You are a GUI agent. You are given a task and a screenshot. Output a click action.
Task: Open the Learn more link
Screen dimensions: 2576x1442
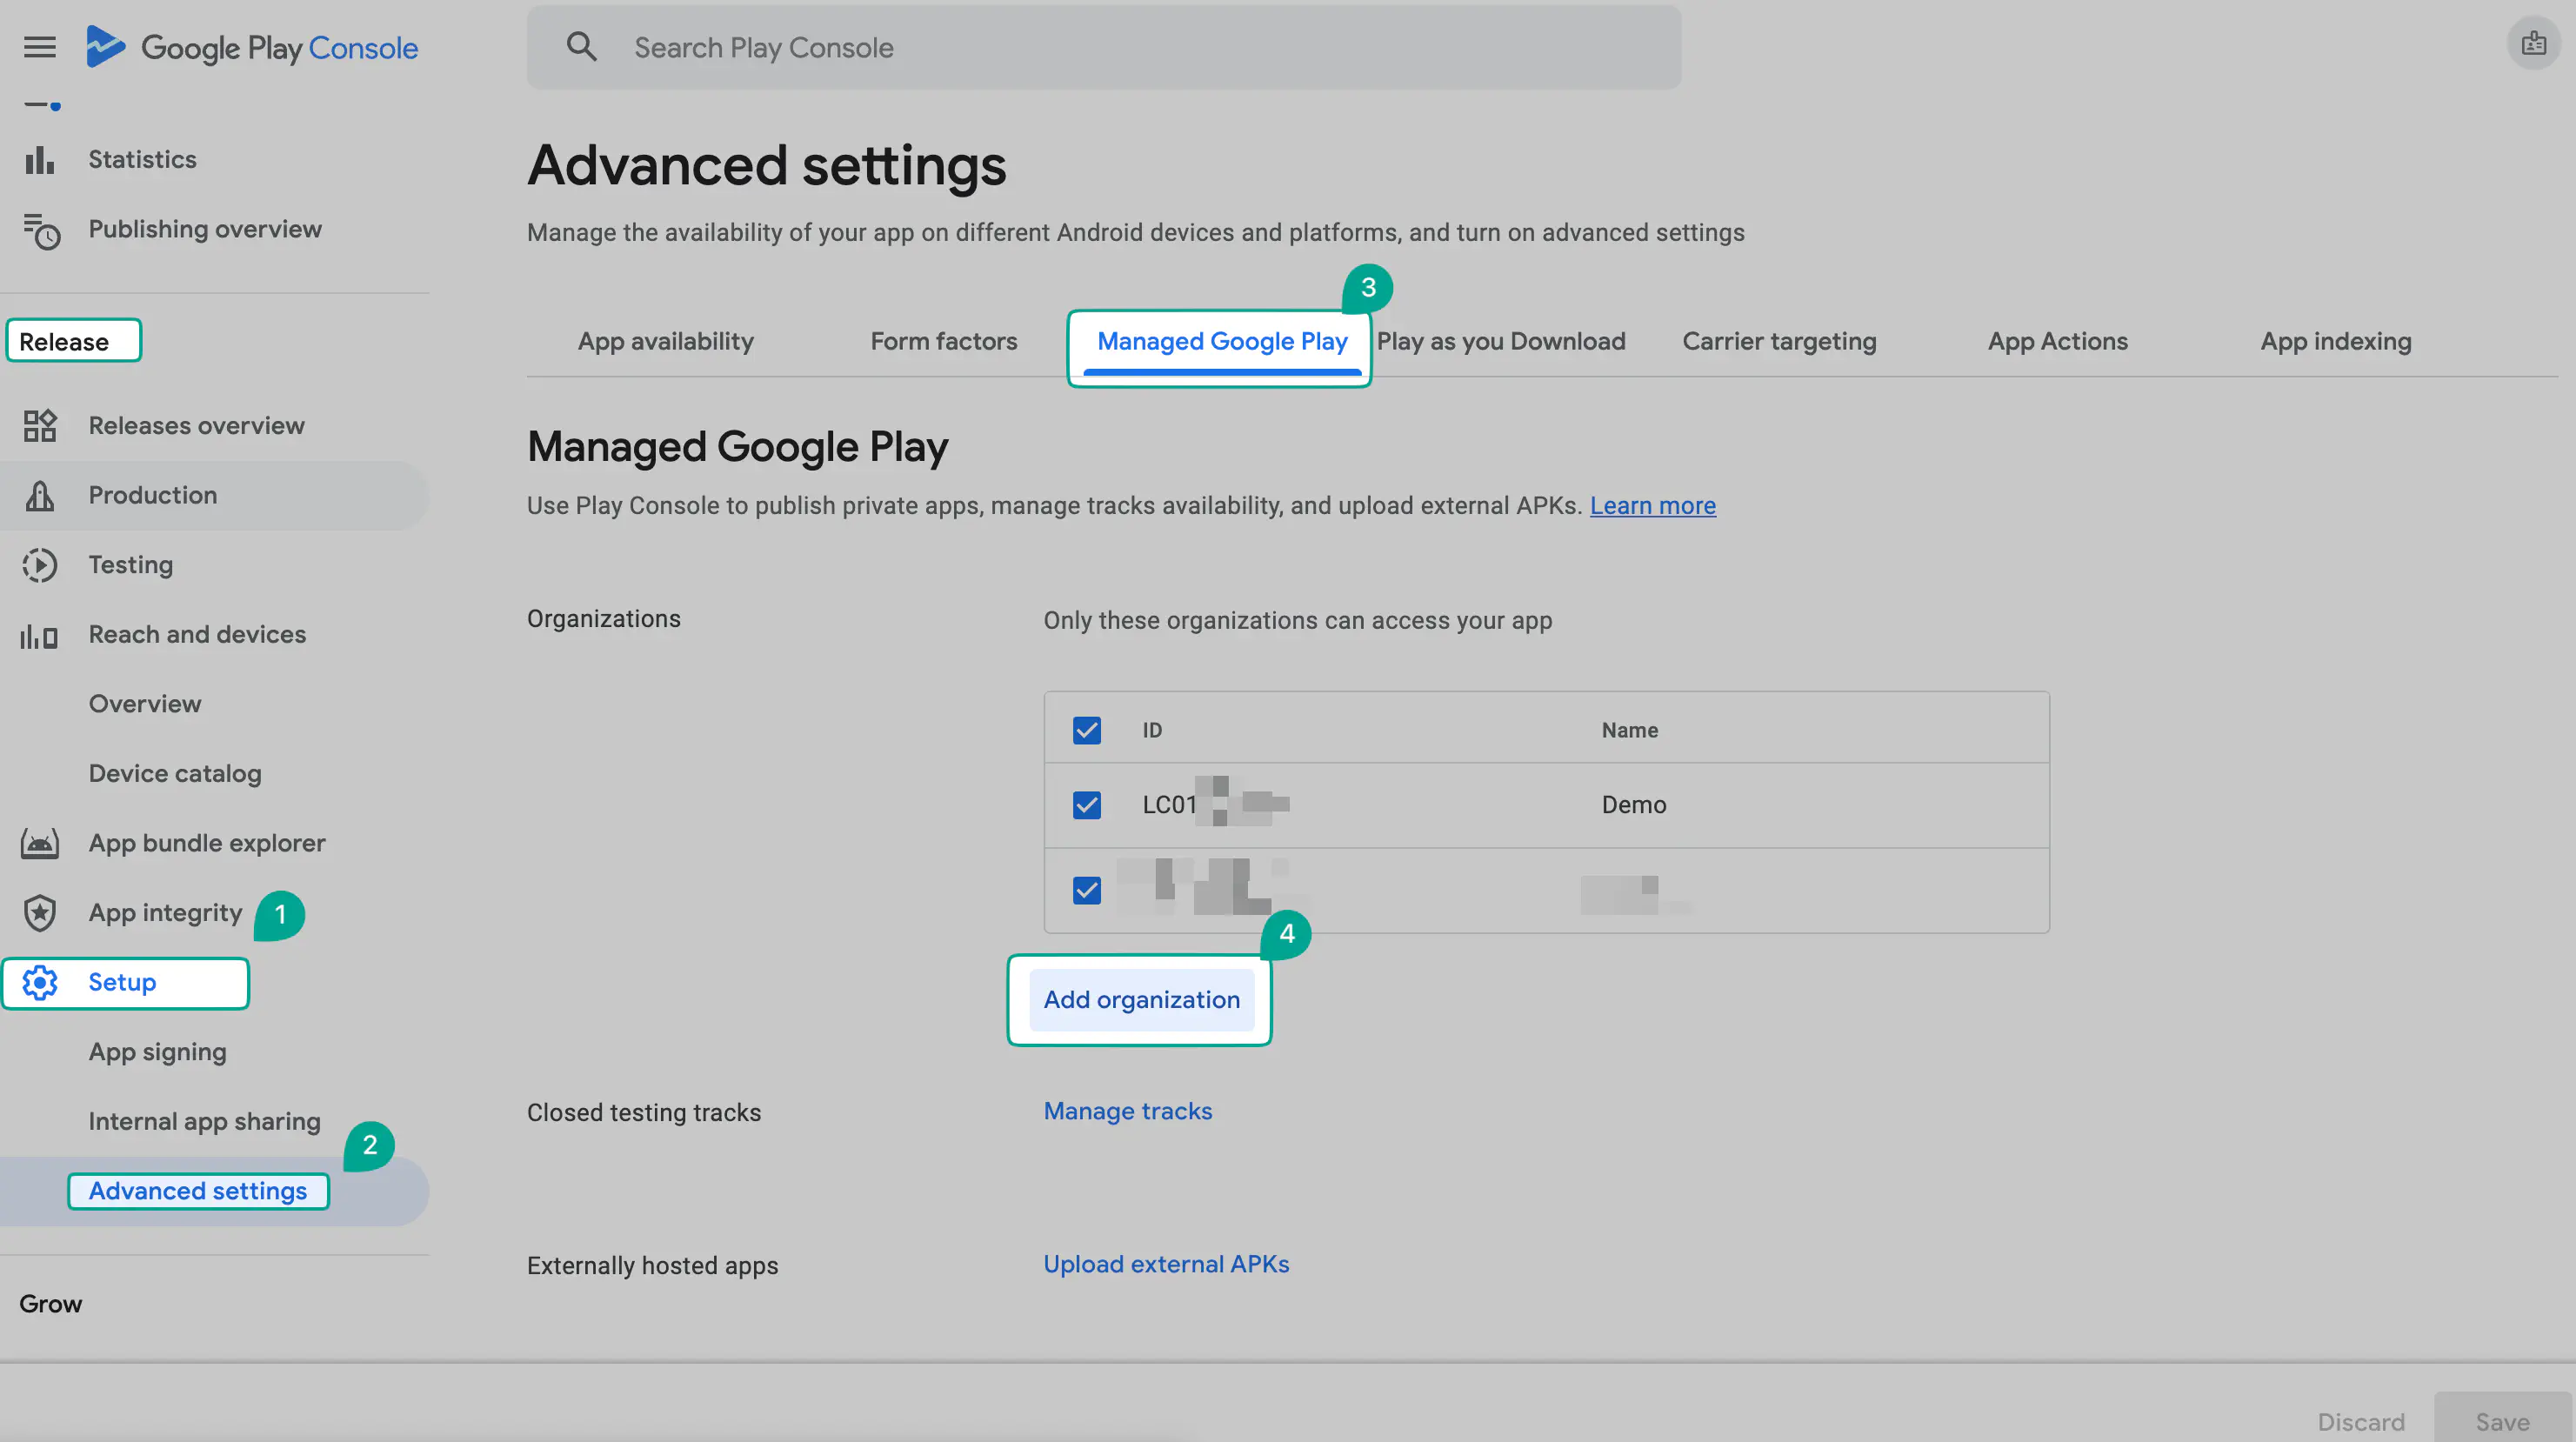tap(1652, 506)
